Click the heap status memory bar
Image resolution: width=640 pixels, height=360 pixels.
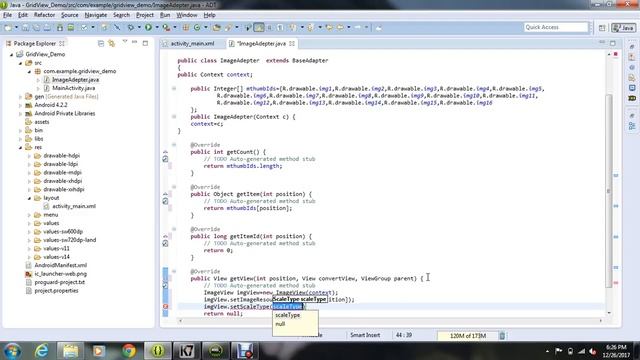468,336
